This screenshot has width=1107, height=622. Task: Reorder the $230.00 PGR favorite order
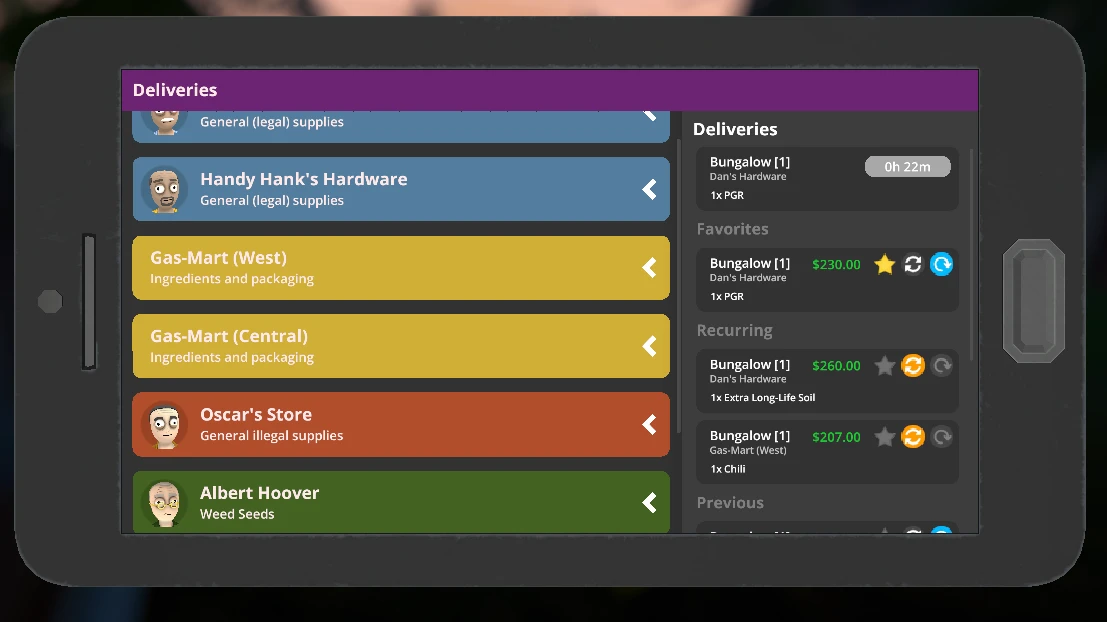tap(941, 264)
